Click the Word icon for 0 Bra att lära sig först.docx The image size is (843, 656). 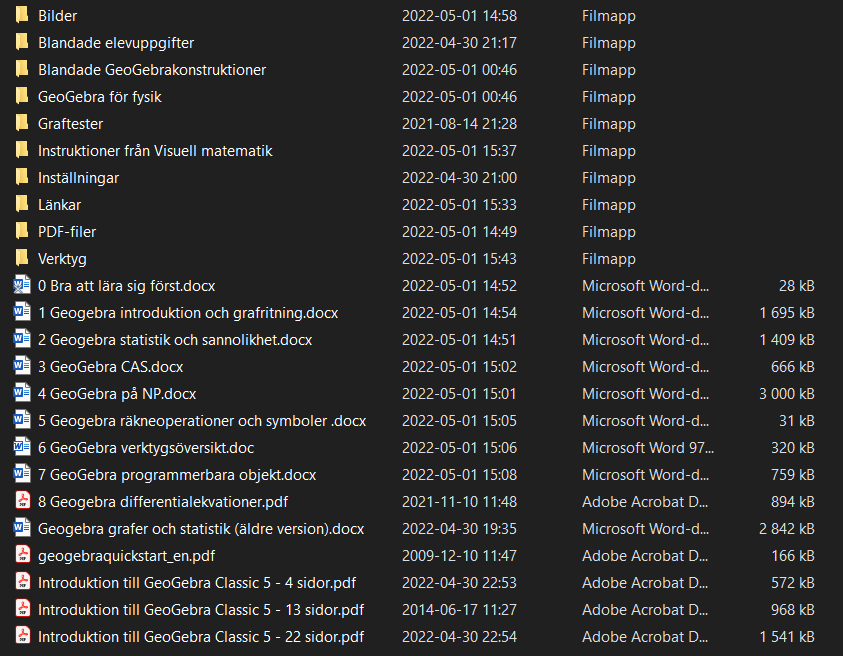tap(22, 286)
